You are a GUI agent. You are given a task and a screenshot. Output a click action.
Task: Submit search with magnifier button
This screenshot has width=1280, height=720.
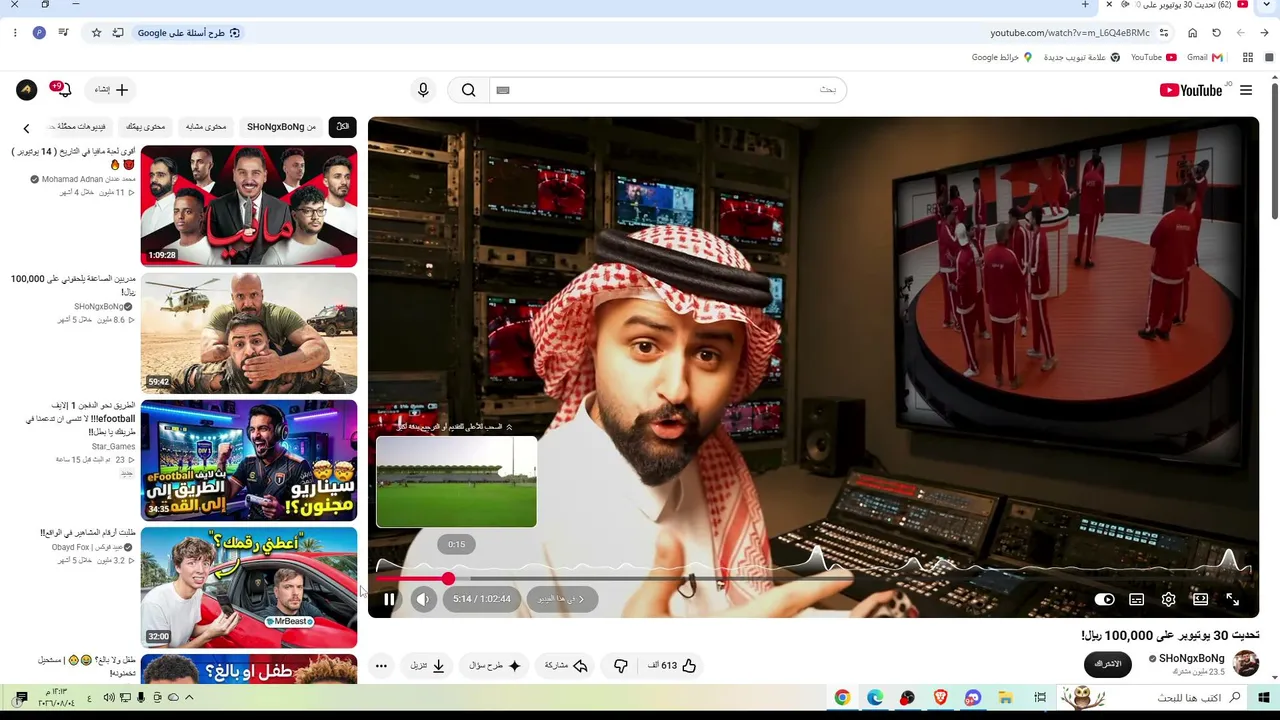coord(468,90)
